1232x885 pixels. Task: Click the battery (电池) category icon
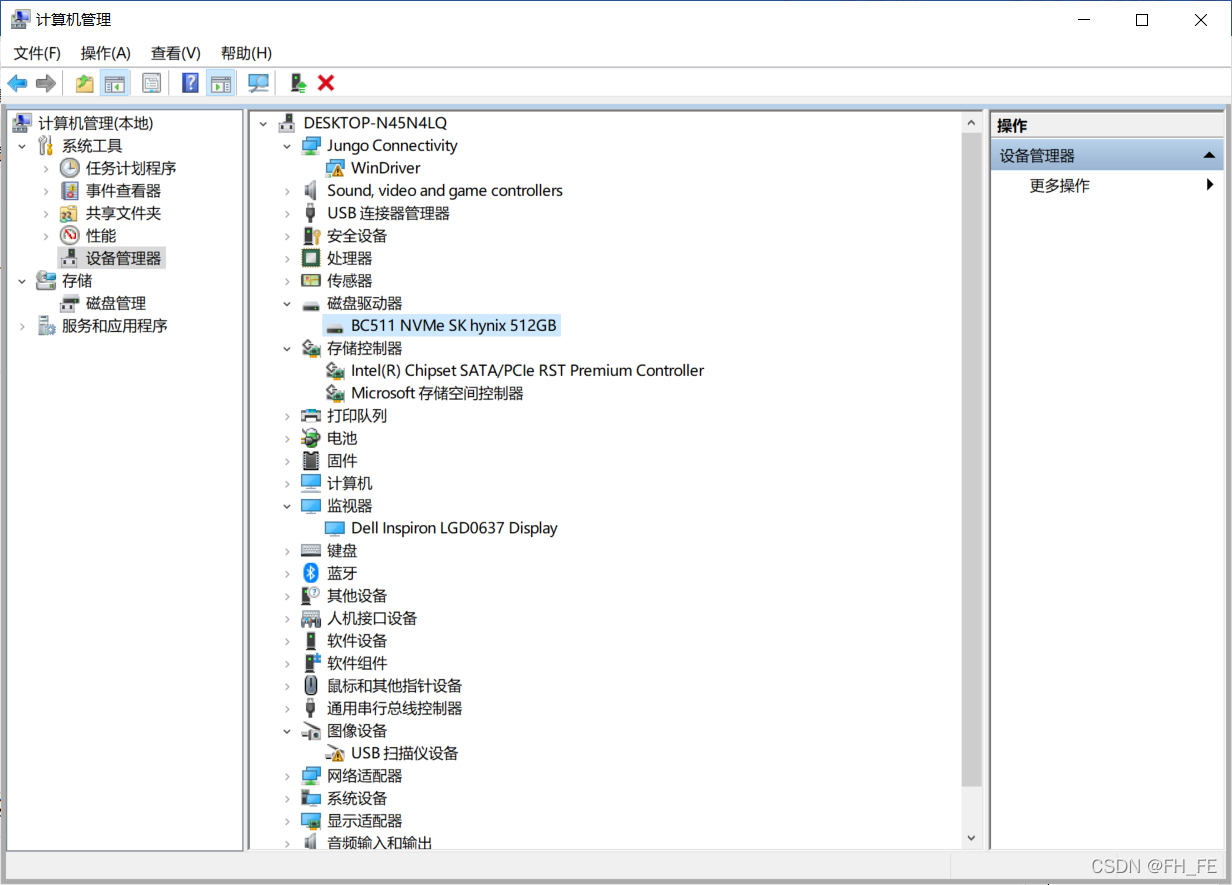point(311,438)
